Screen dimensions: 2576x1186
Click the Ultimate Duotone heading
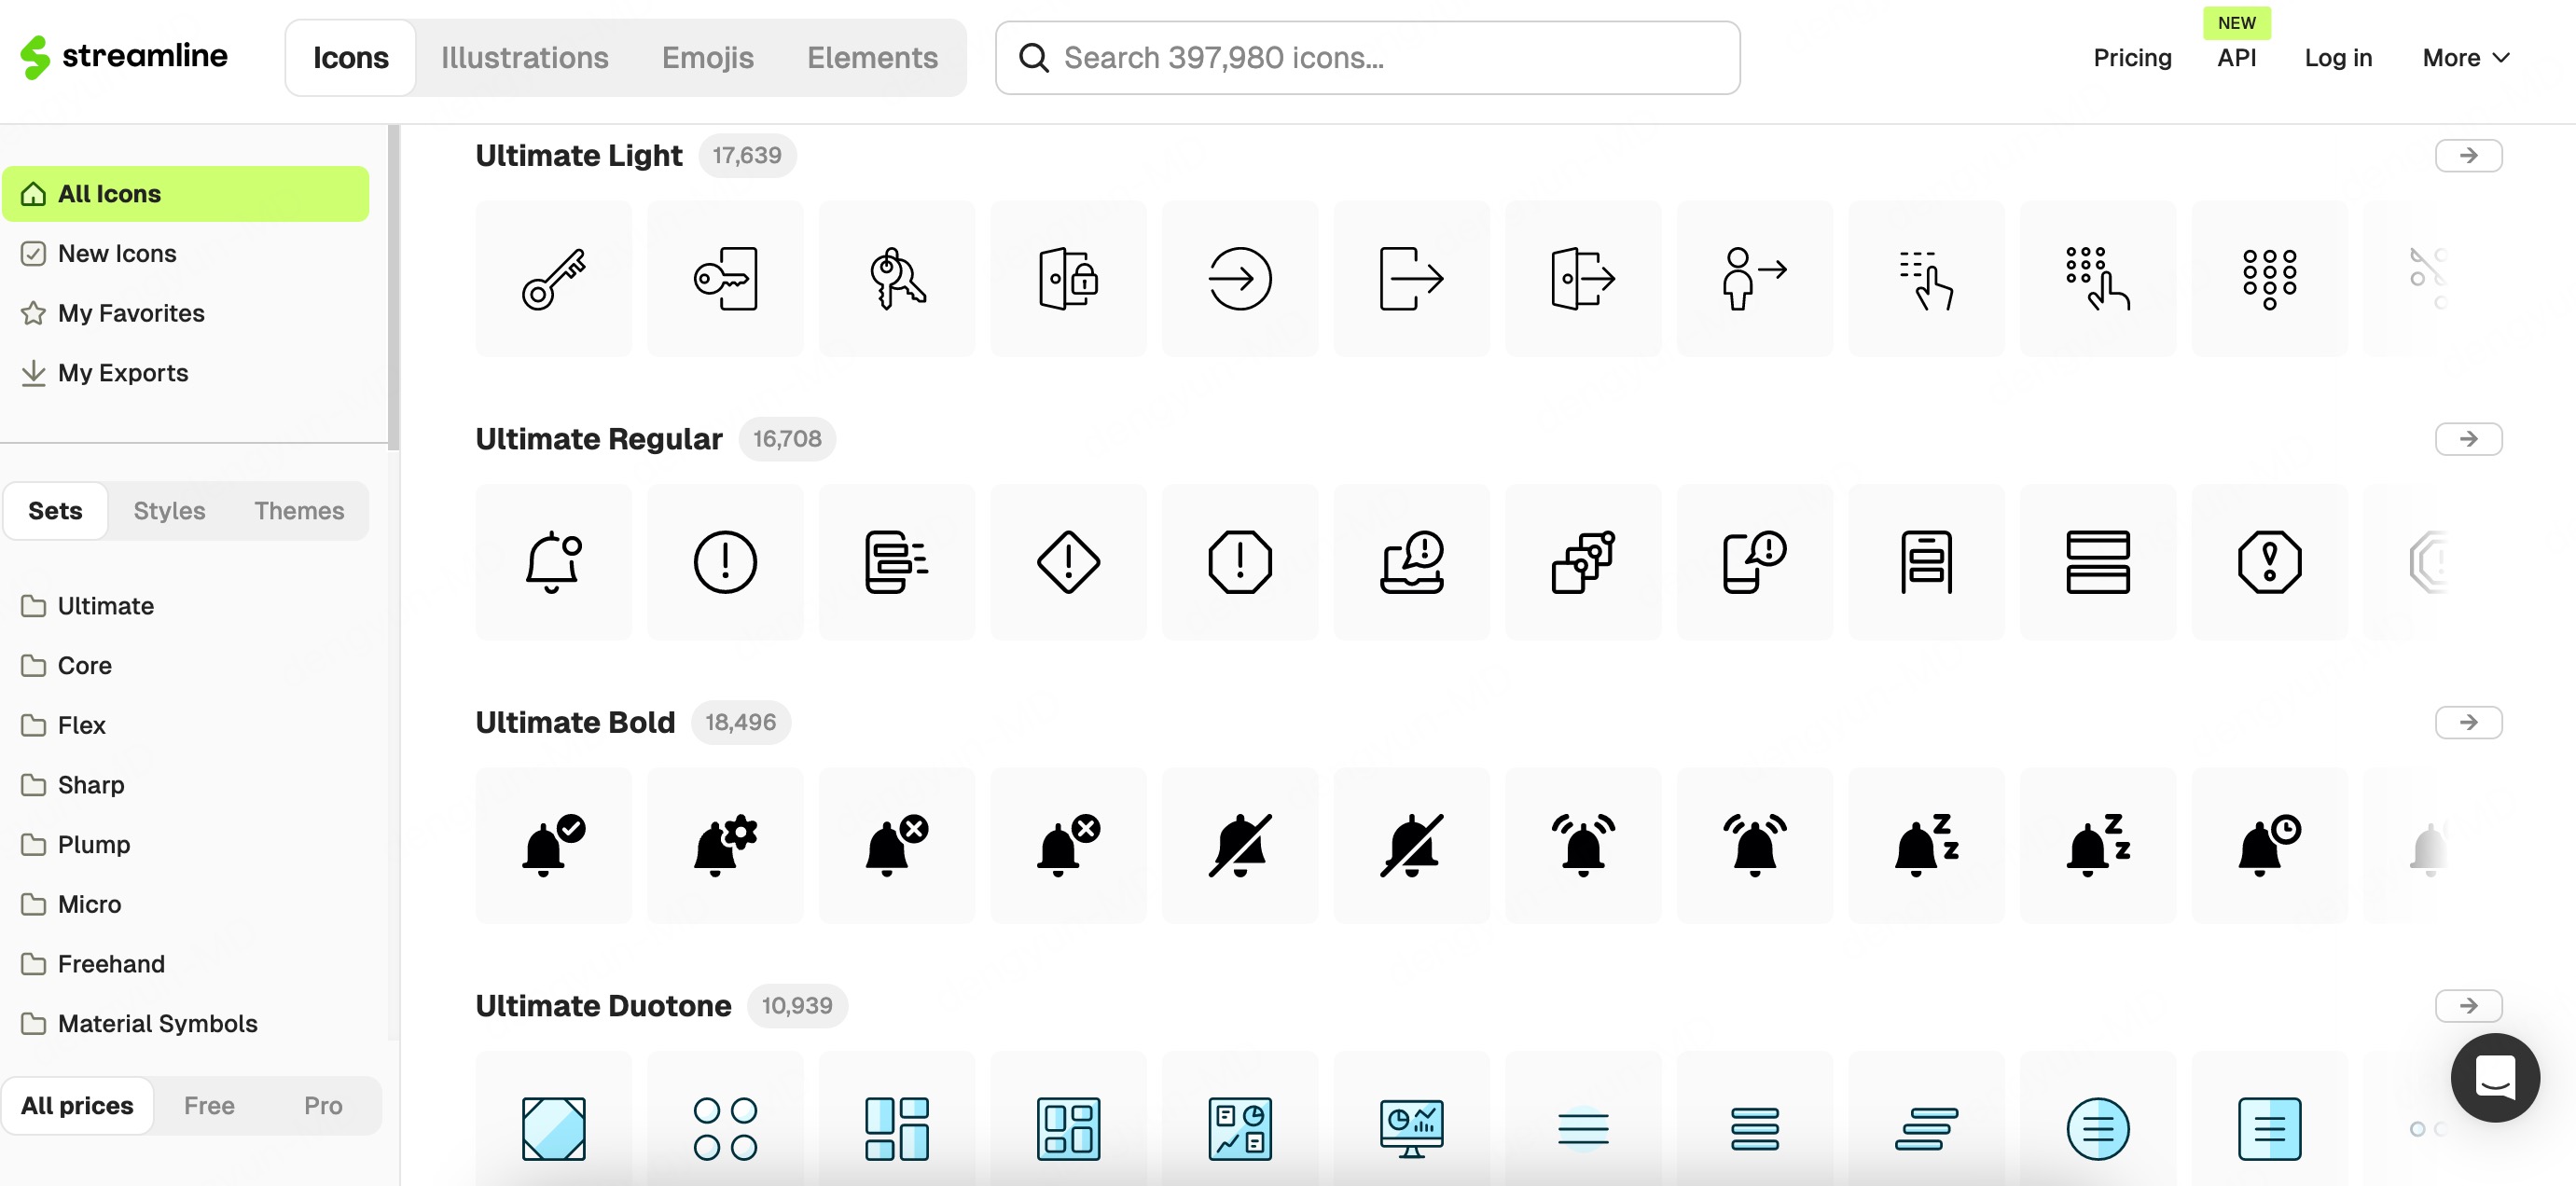[x=603, y=1005]
